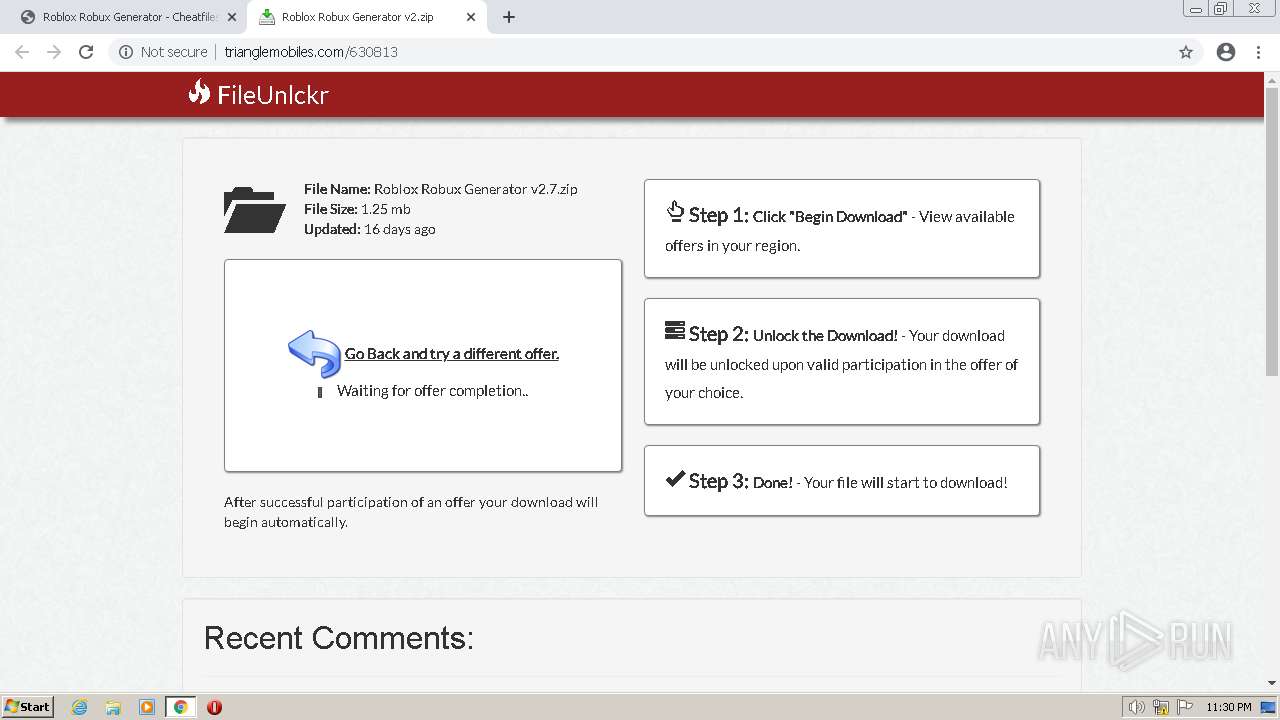Click the system tray clock 11:30 PM
This screenshot has height=720, width=1280.
point(1229,707)
